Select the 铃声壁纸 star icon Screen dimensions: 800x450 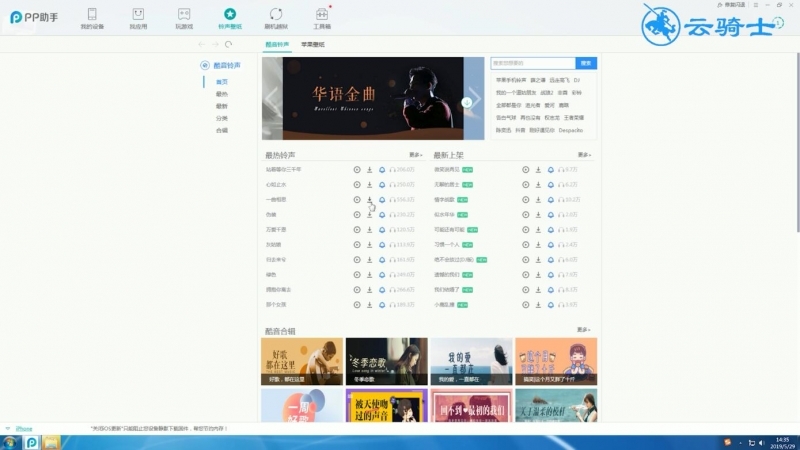[230, 14]
